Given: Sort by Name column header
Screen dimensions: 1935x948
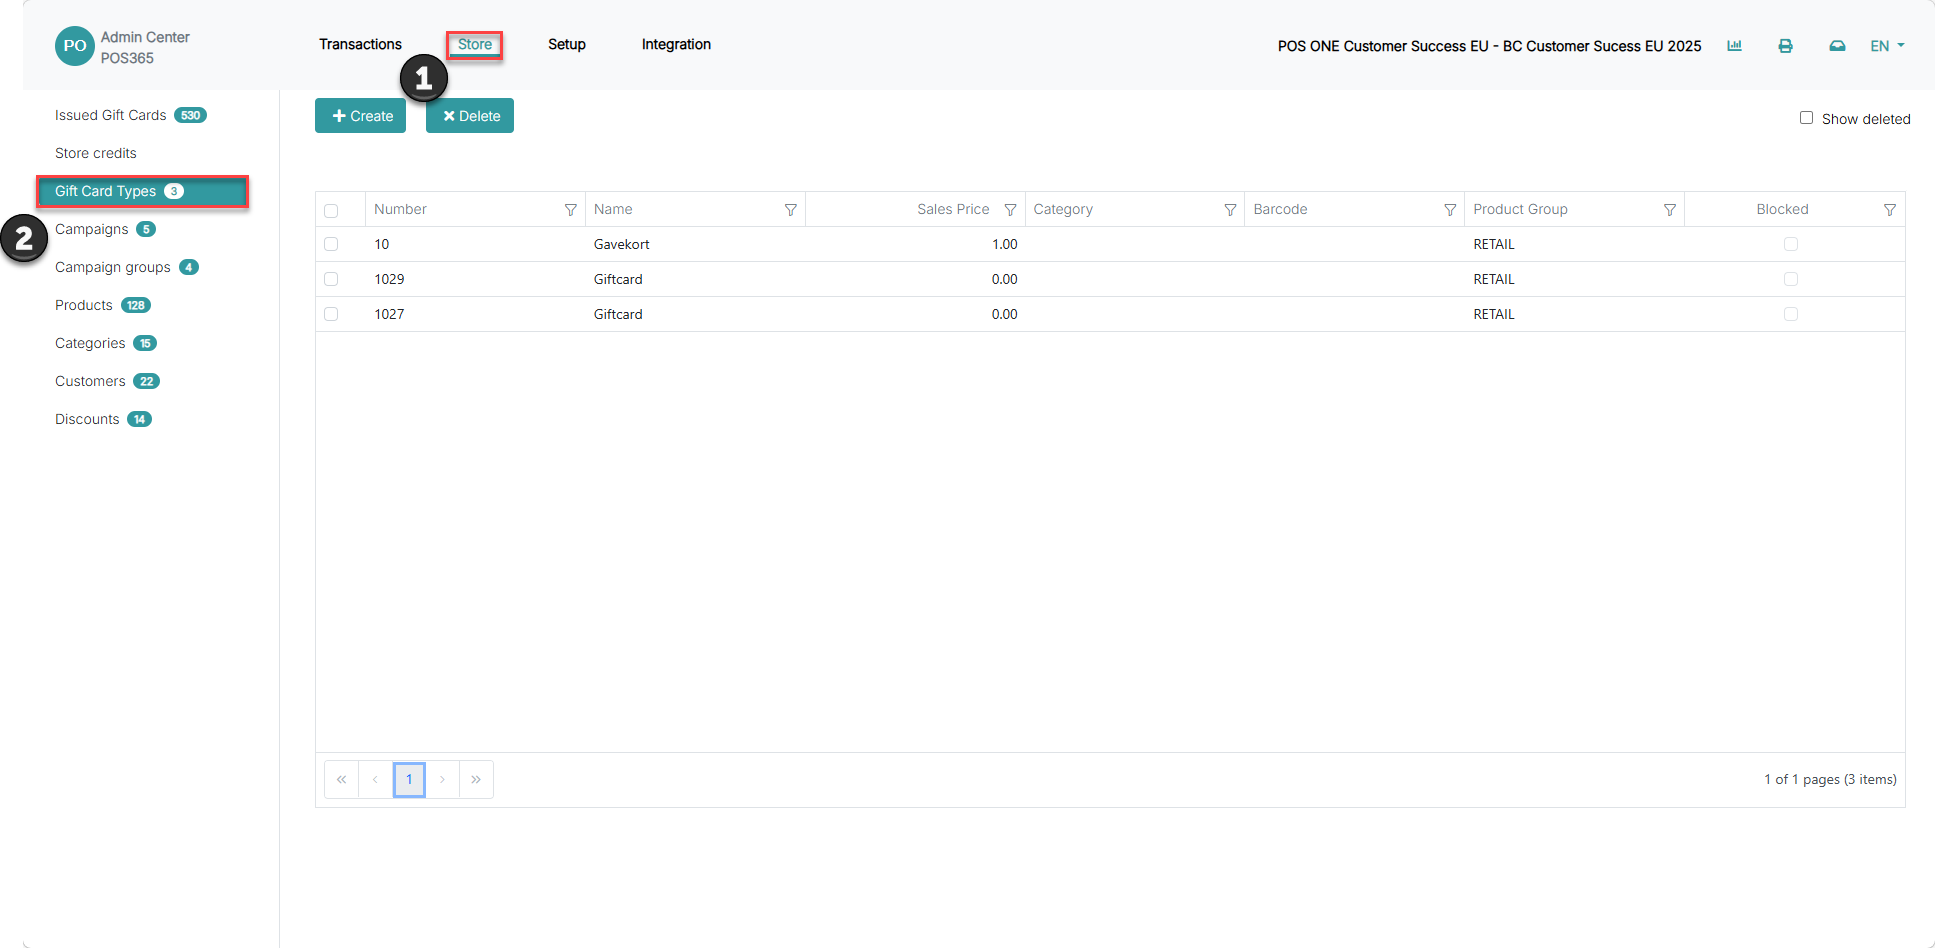Looking at the screenshot, I should (x=613, y=209).
